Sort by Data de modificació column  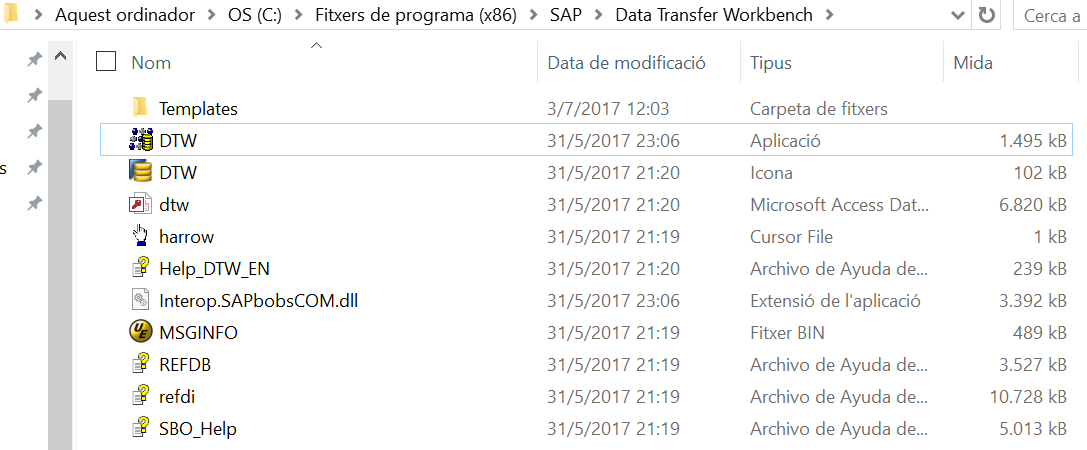click(627, 62)
